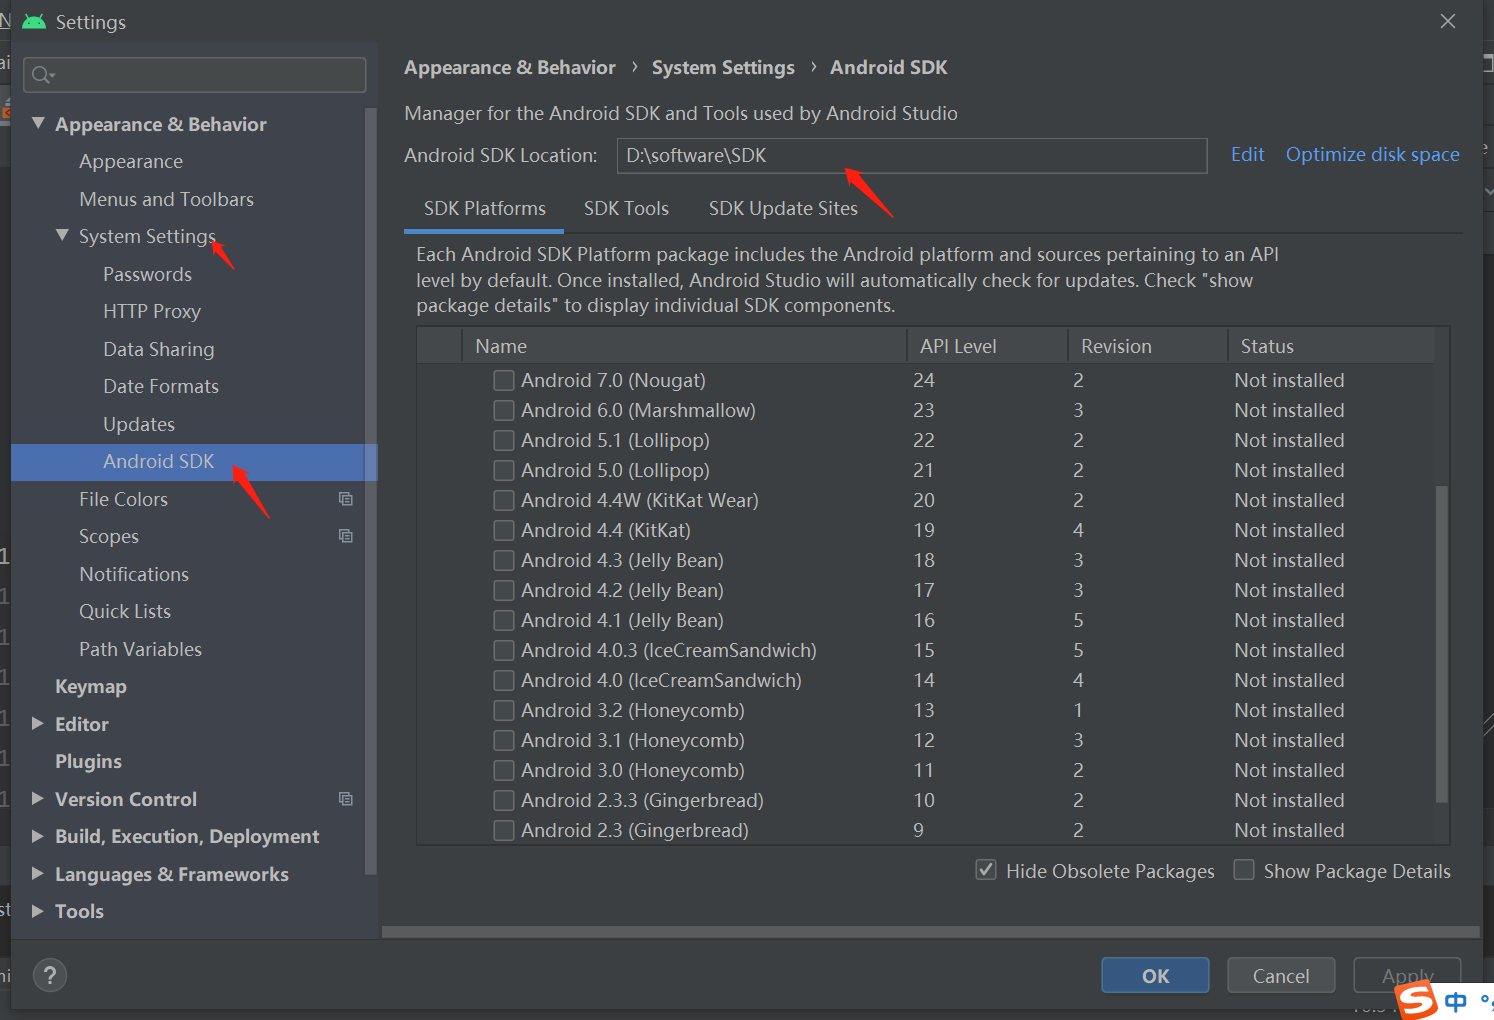Check the Android 7.0 (Nougat) checkbox
This screenshot has width=1494, height=1020.
point(504,380)
